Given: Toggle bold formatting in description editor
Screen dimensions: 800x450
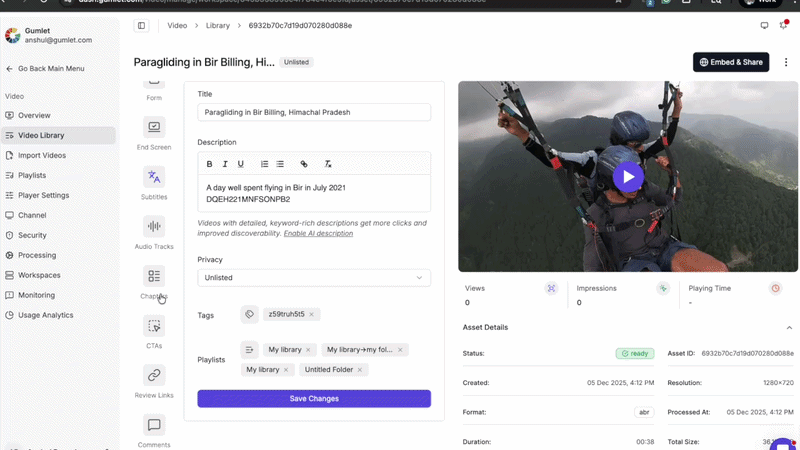Looking at the screenshot, I should pos(209,164).
